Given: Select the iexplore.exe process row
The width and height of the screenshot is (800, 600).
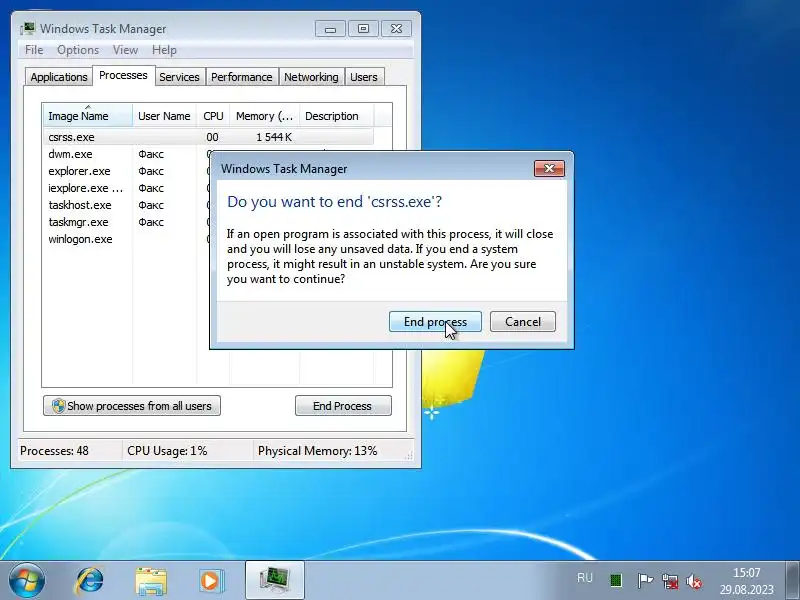Looking at the screenshot, I should (126, 188).
